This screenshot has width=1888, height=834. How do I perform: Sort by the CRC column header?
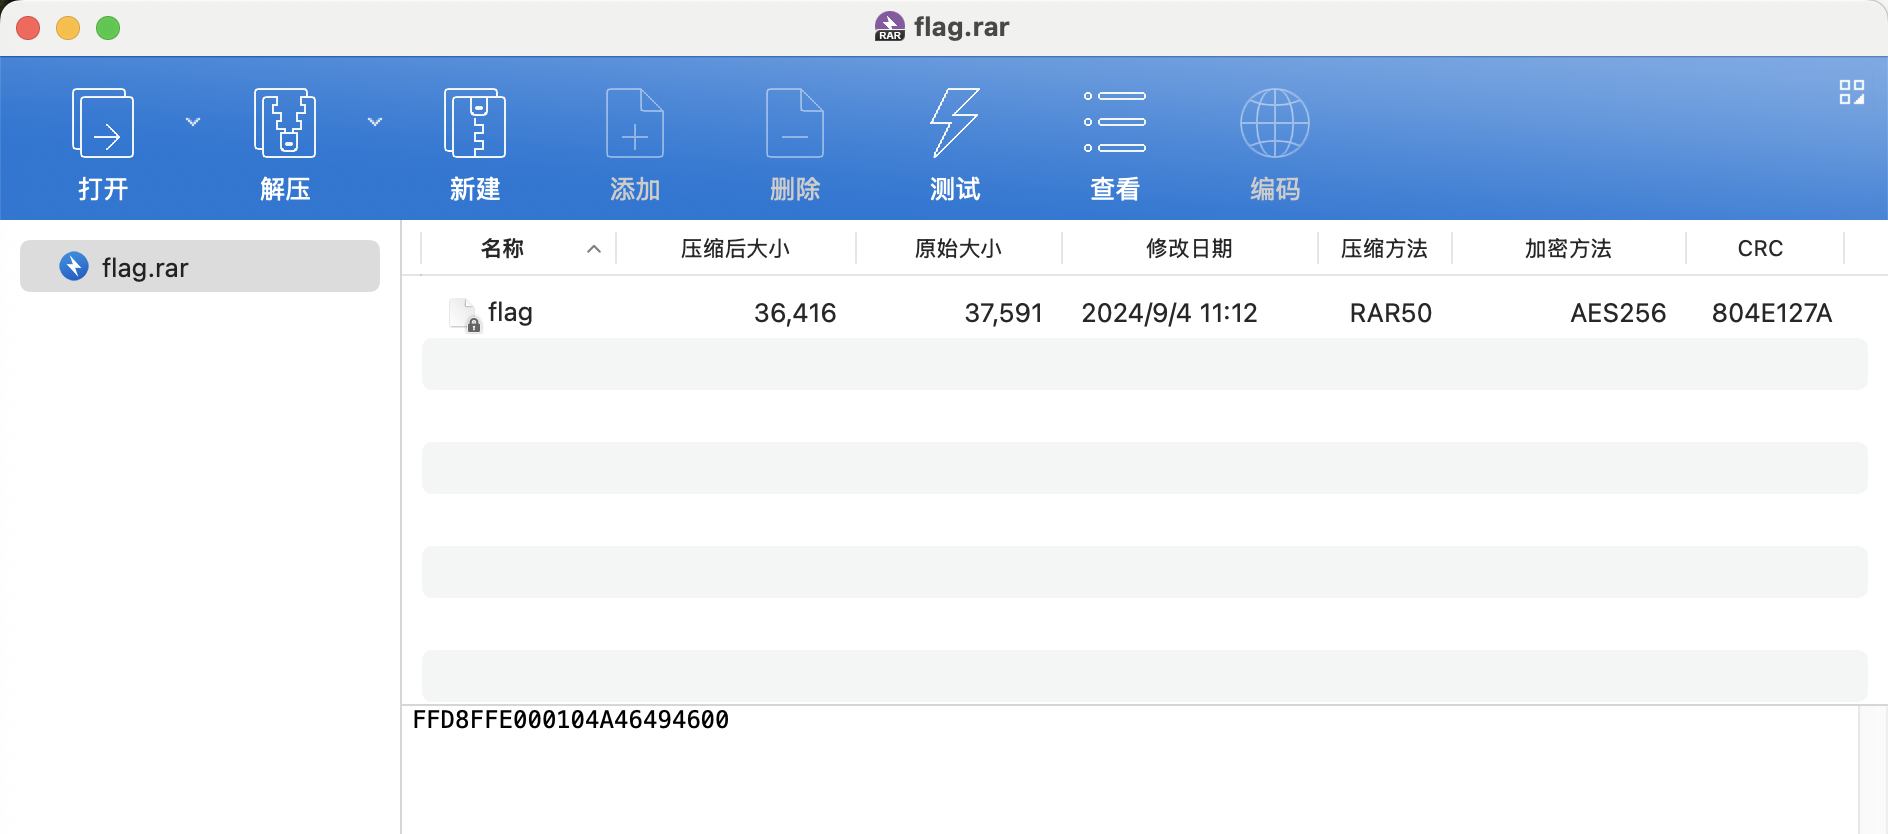click(1761, 248)
